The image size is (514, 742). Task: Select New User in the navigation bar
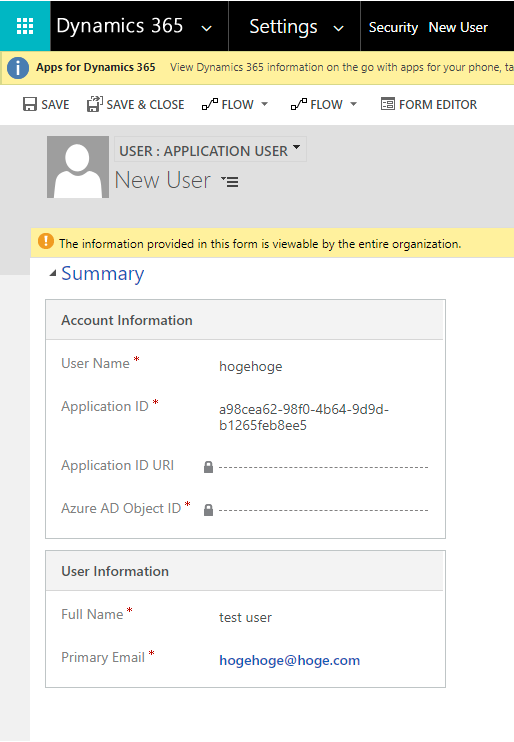[458, 27]
